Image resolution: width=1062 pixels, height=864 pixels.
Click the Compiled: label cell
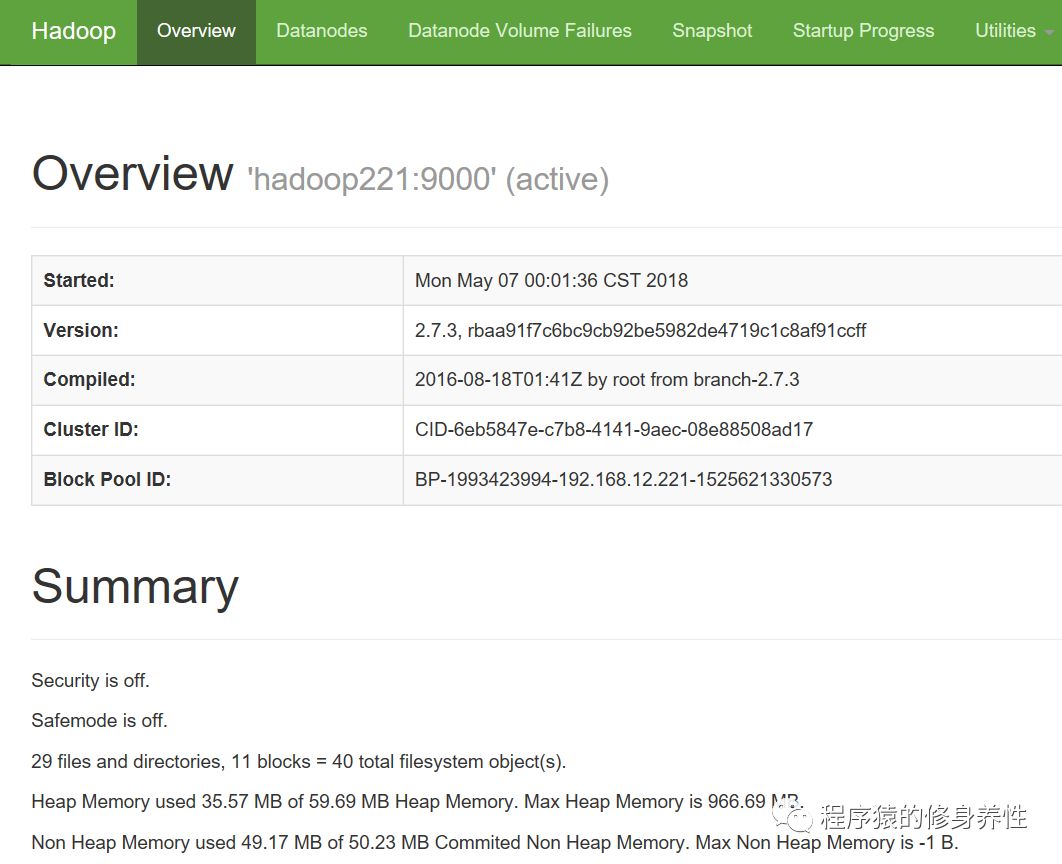217,380
